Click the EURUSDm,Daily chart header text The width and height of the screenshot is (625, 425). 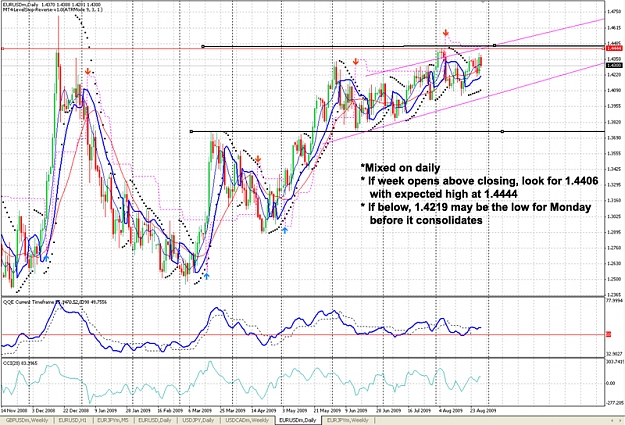(x=52, y=4)
